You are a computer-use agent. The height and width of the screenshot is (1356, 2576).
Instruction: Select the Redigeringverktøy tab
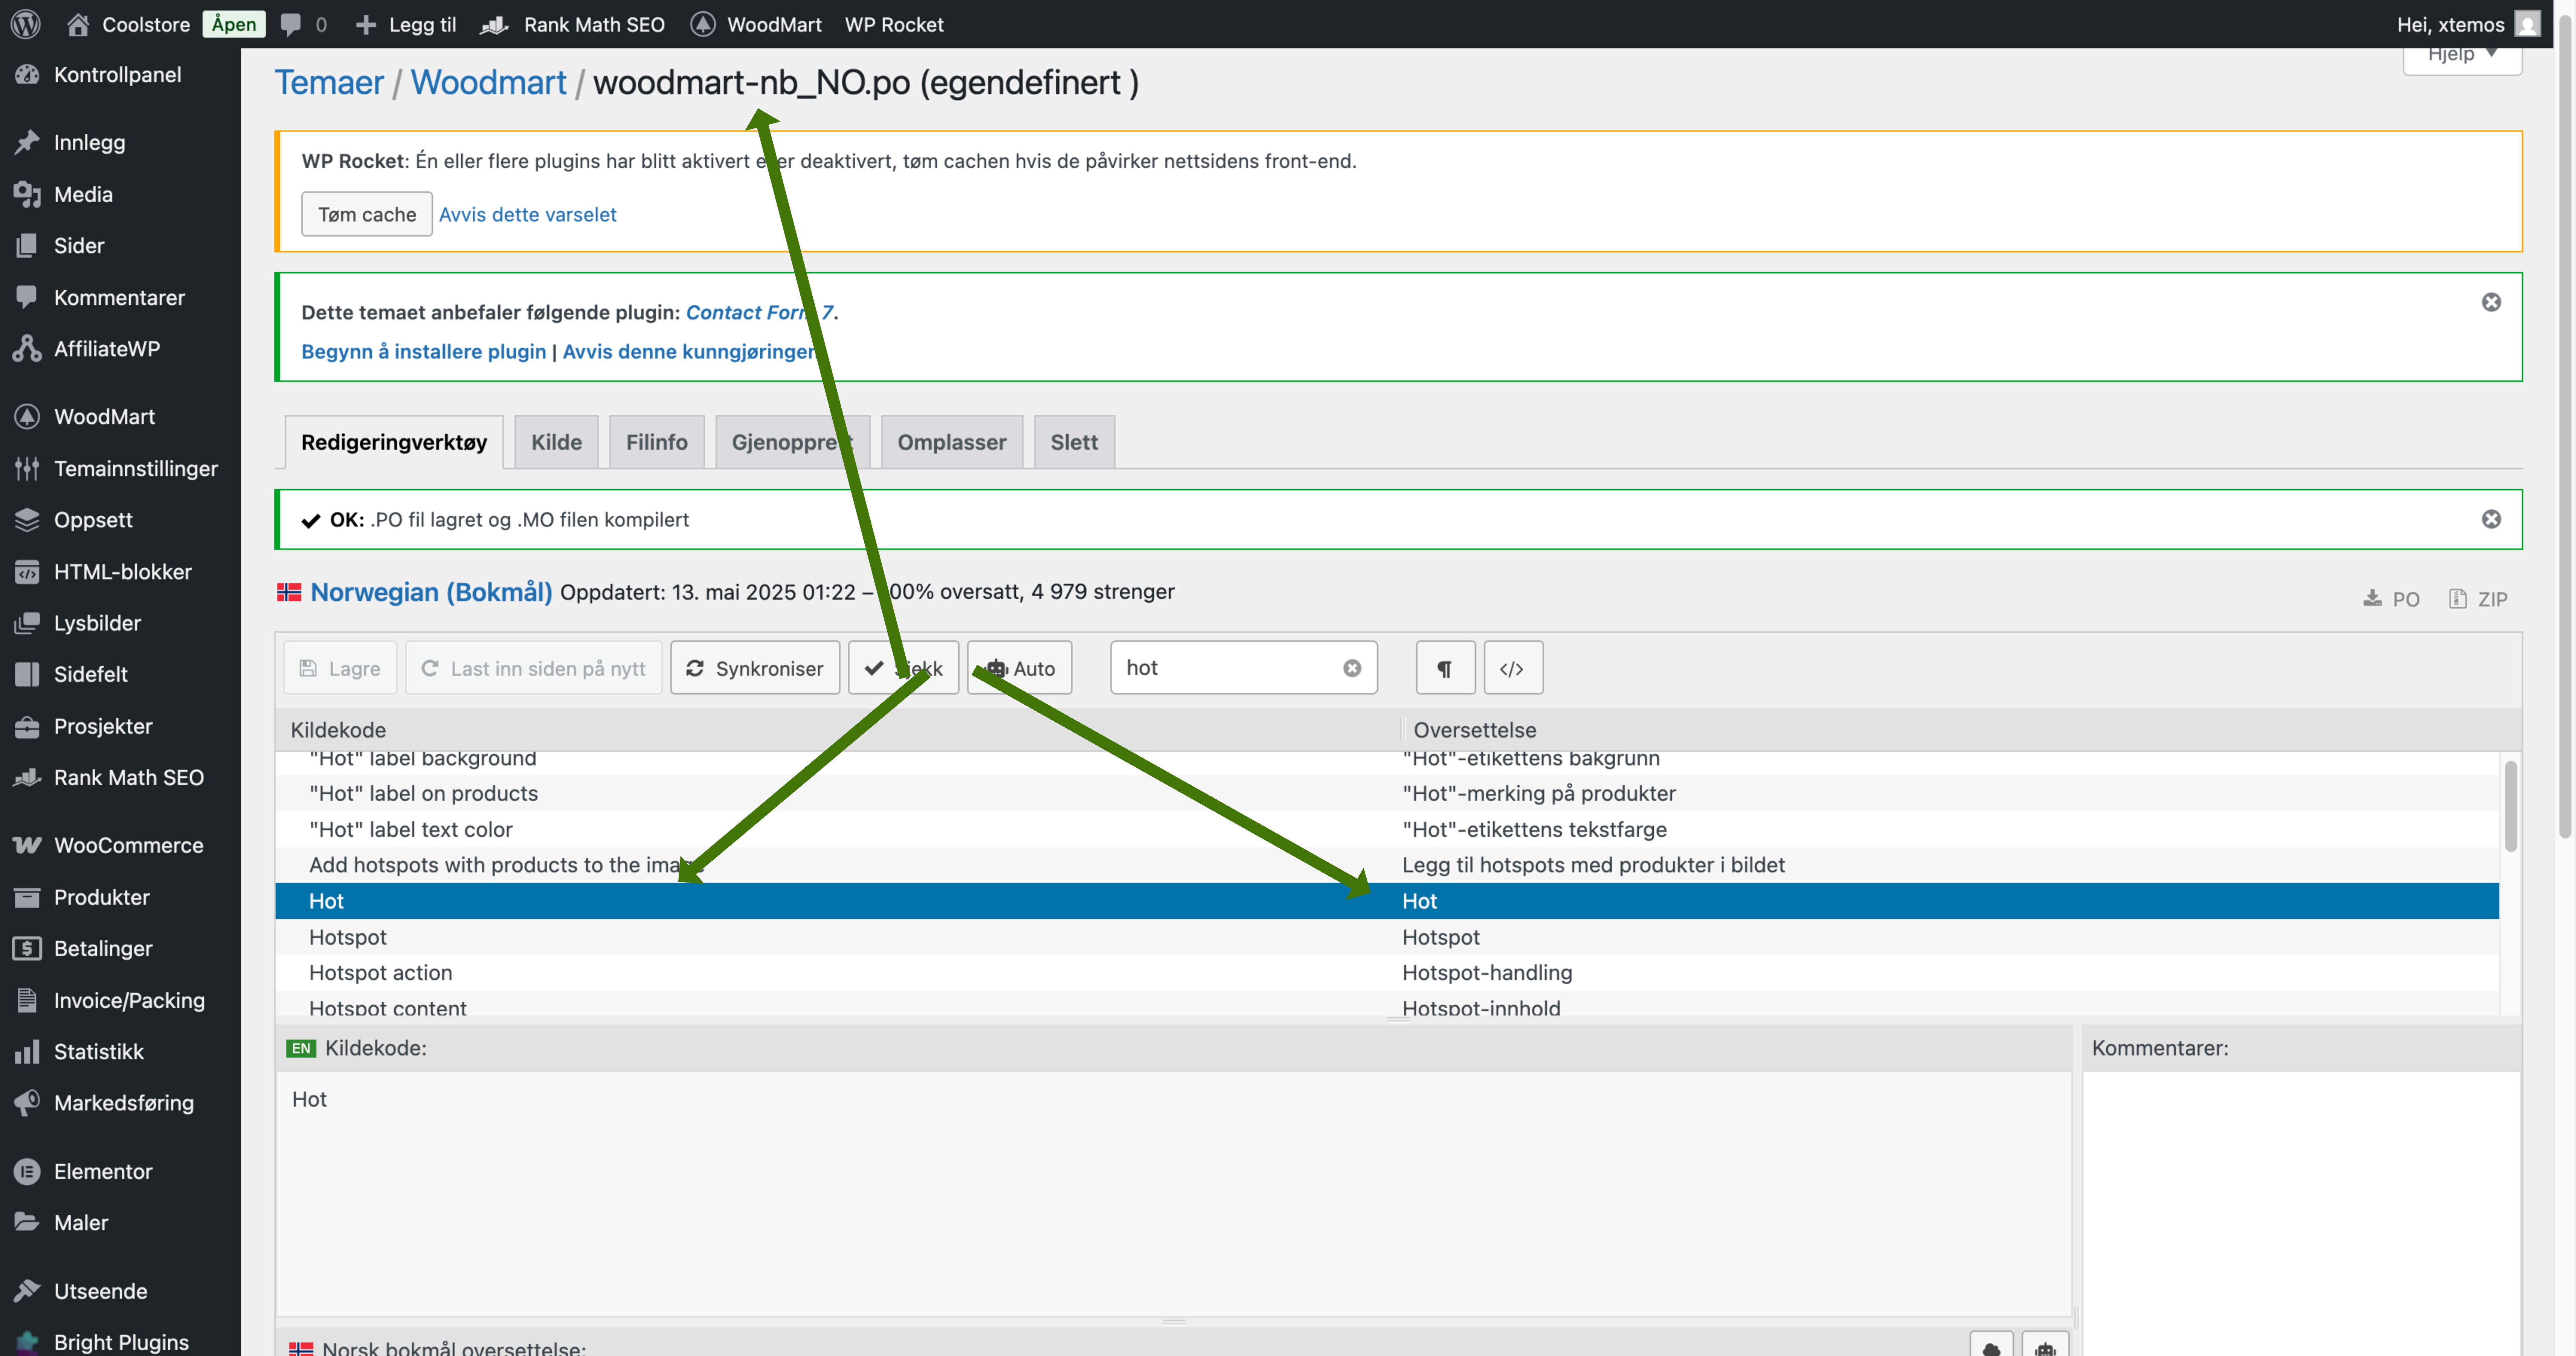[394, 442]
